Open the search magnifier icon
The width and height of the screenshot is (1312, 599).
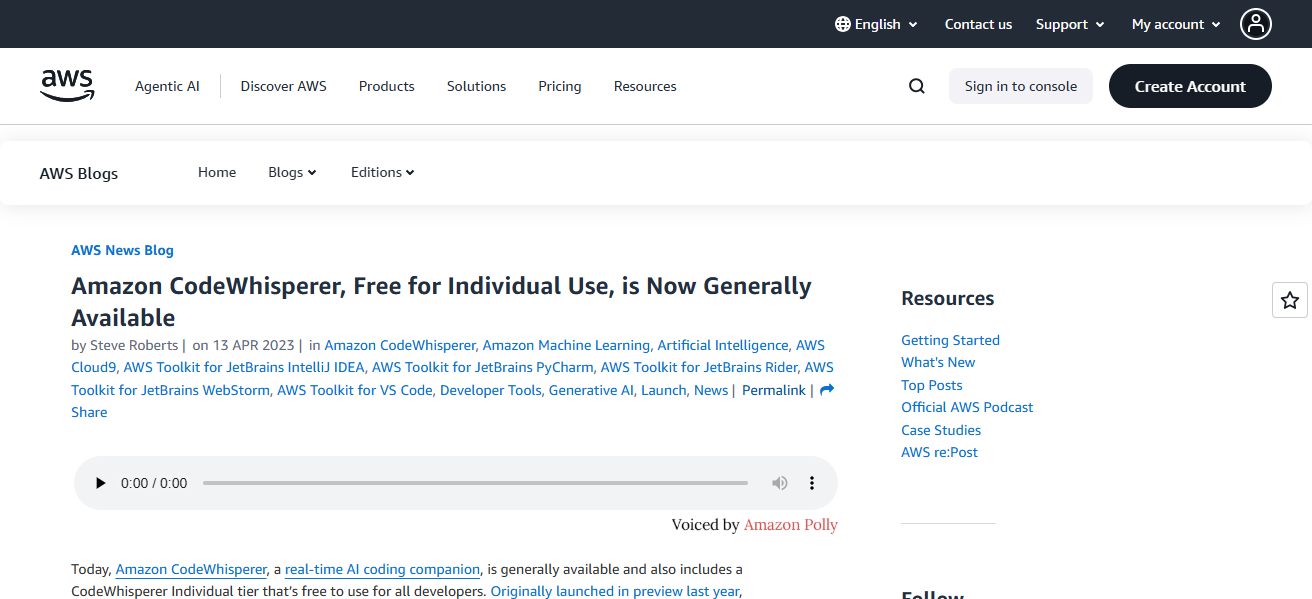(917, 86)
